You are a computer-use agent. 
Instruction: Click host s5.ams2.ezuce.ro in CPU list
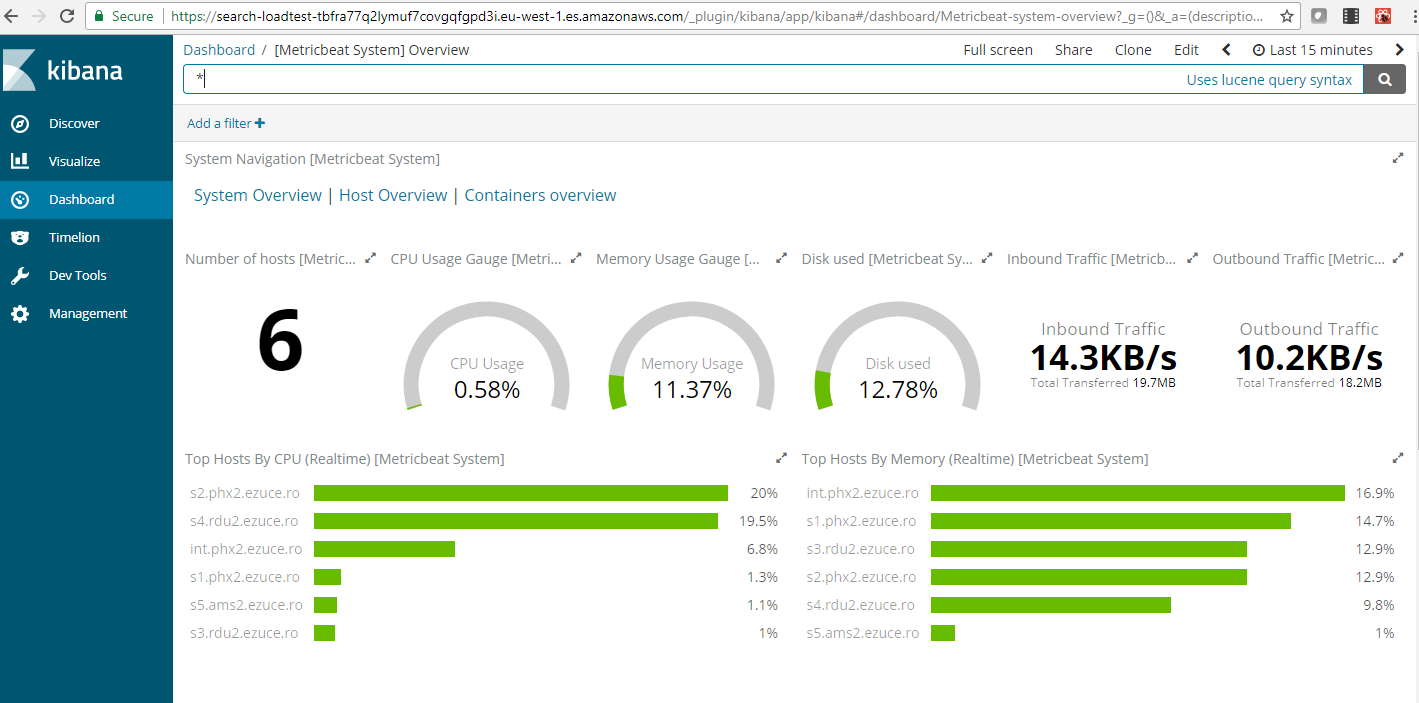246,605
